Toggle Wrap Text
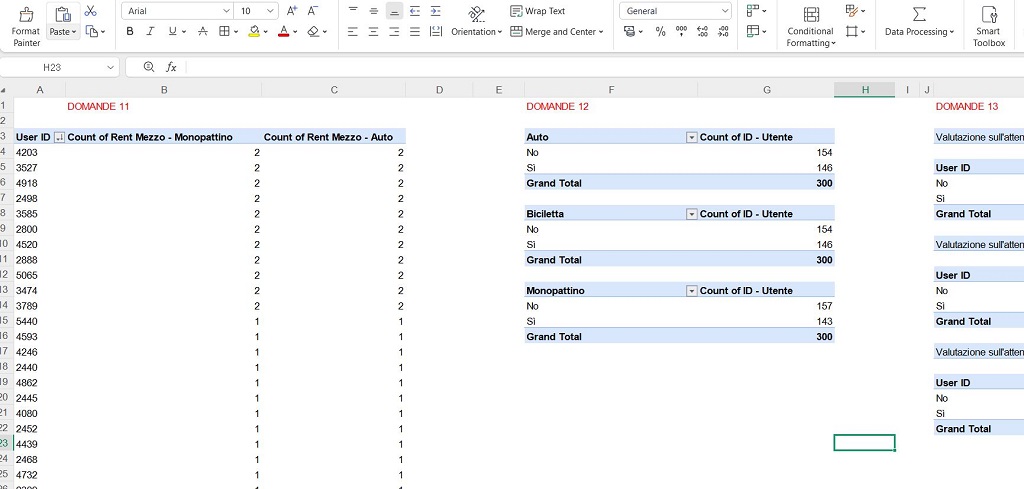 (x=537, y=11)
